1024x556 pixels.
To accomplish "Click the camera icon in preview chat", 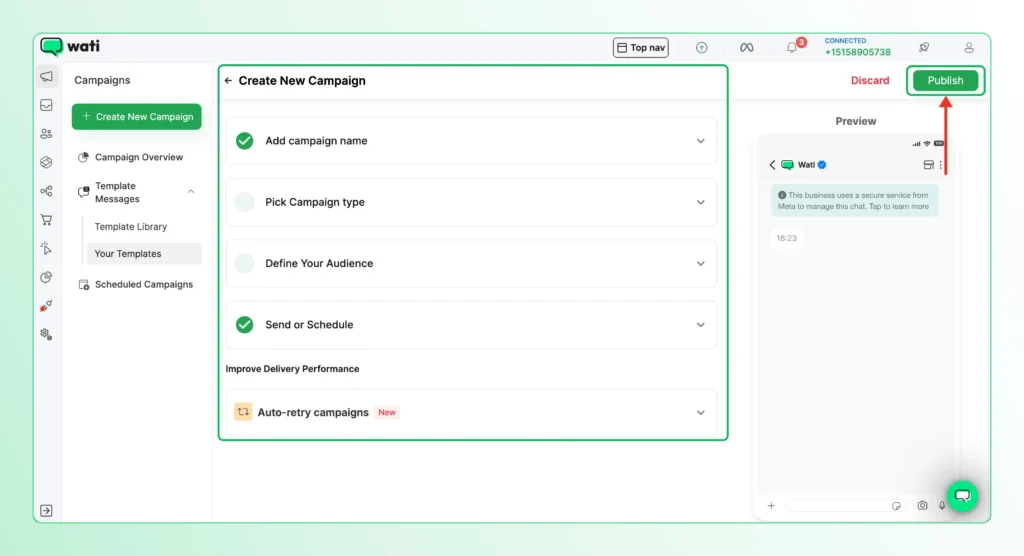I will click(x=922, y=506).
